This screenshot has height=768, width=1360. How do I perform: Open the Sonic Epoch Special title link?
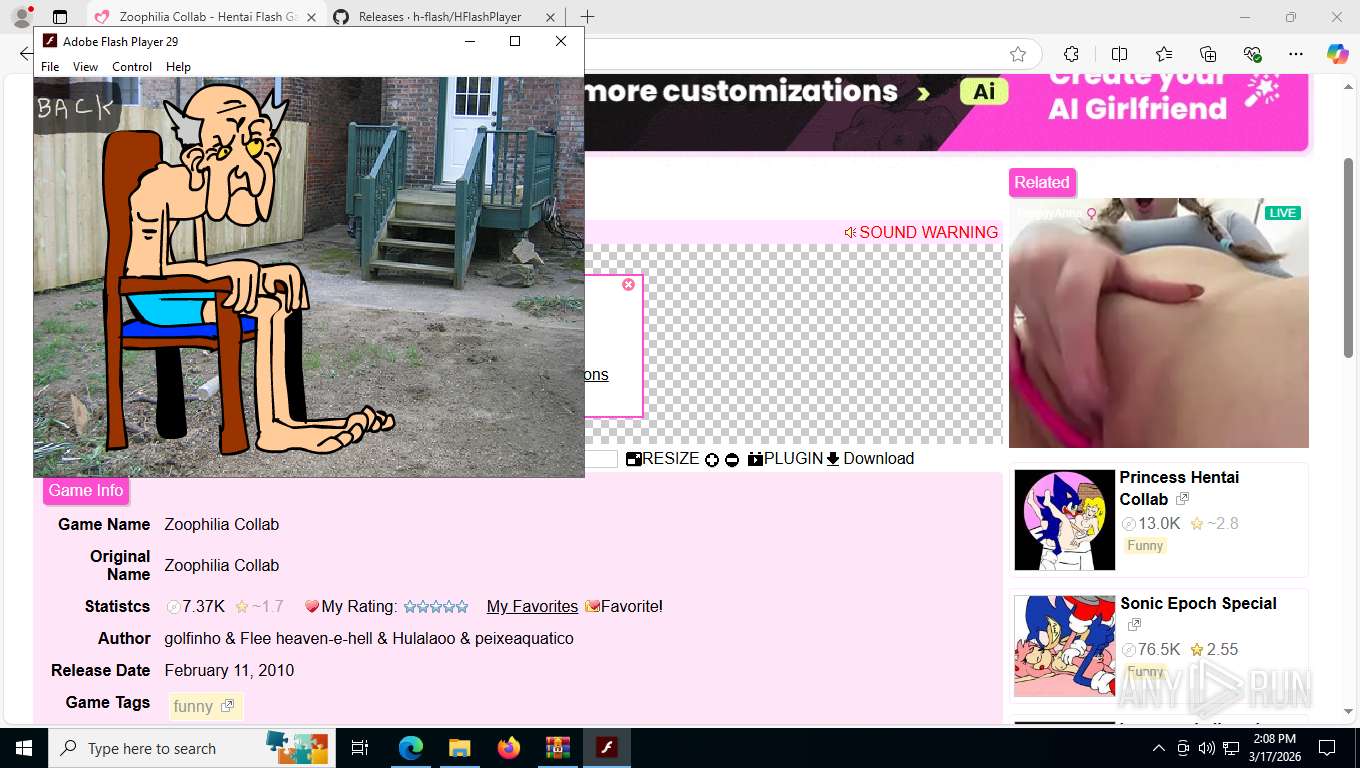pyautogui.click(x=1198, y=603)
